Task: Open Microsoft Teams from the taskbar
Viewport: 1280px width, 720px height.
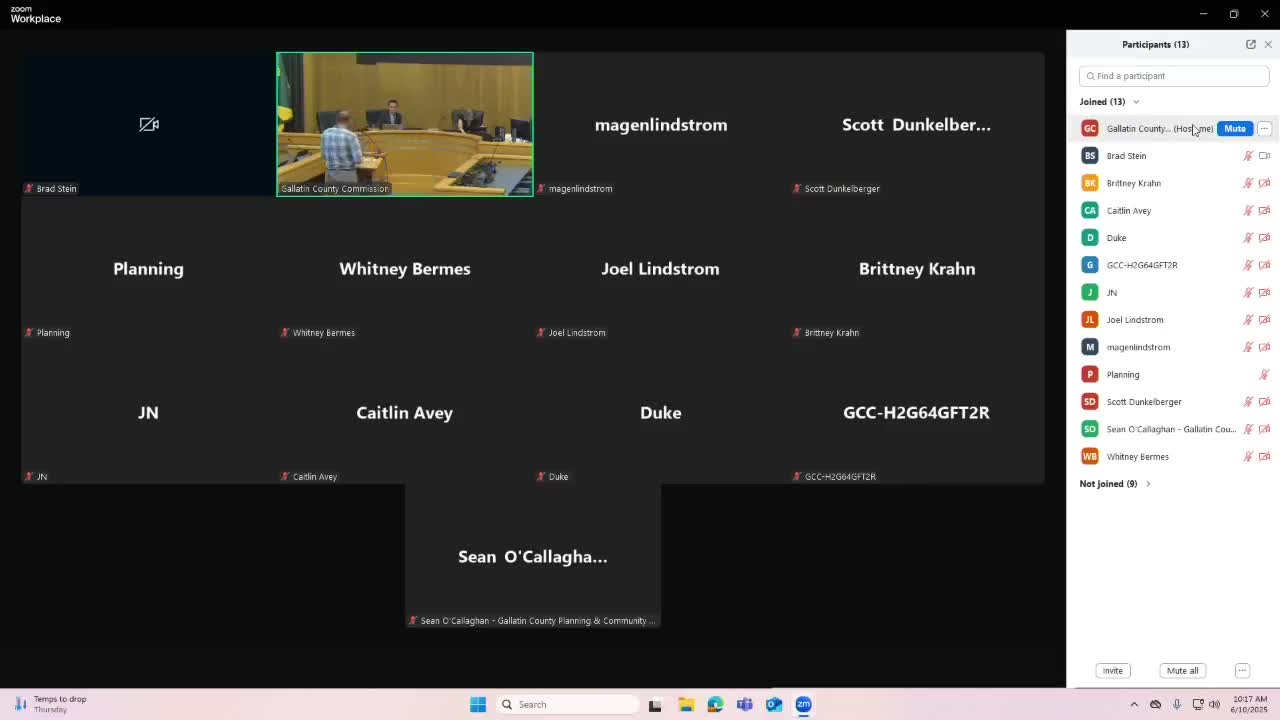Action: tap(745, 705)
